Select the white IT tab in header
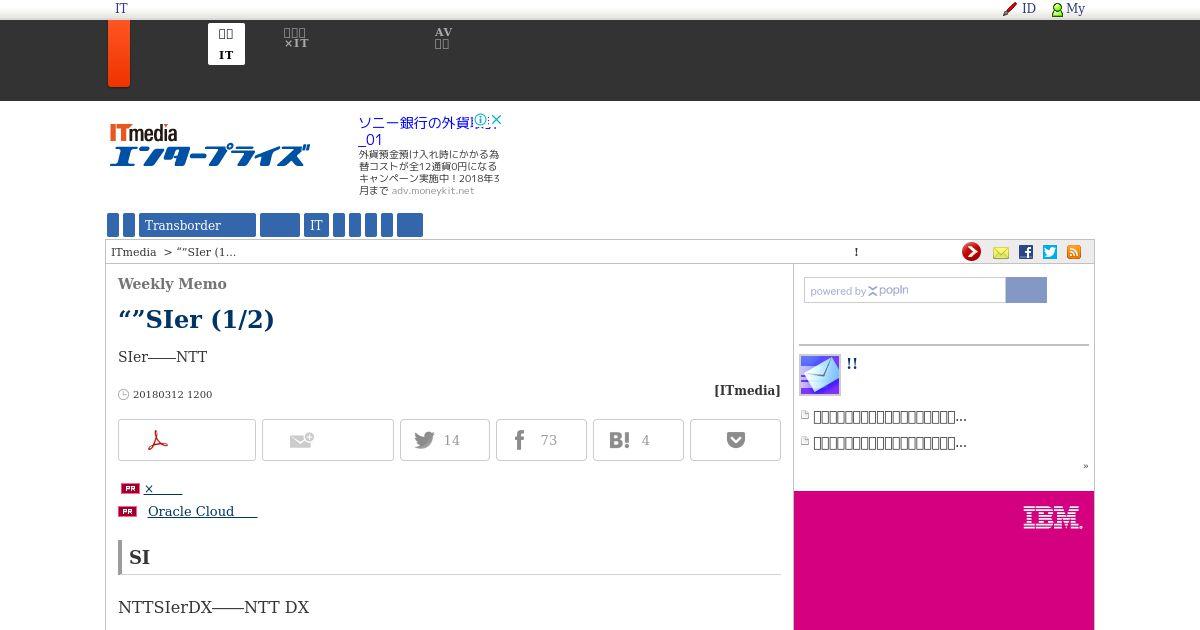1200x630 pixels. click(226, 44)
